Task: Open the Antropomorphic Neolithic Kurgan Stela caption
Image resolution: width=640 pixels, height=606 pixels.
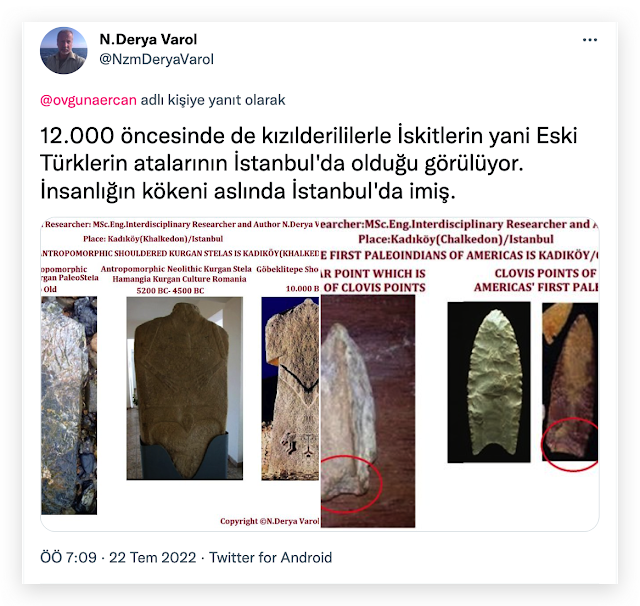Action: pyautogui.click(x=176, y=269)
